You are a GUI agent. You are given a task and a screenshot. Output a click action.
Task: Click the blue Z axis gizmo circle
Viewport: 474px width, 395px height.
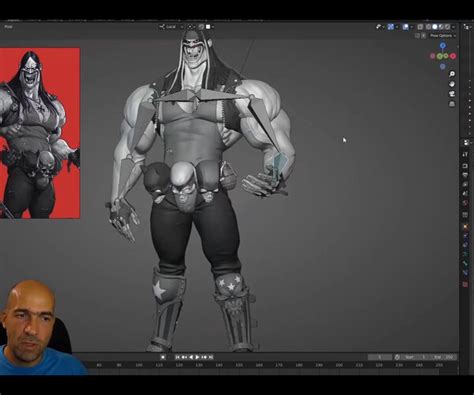coord(442,46)
